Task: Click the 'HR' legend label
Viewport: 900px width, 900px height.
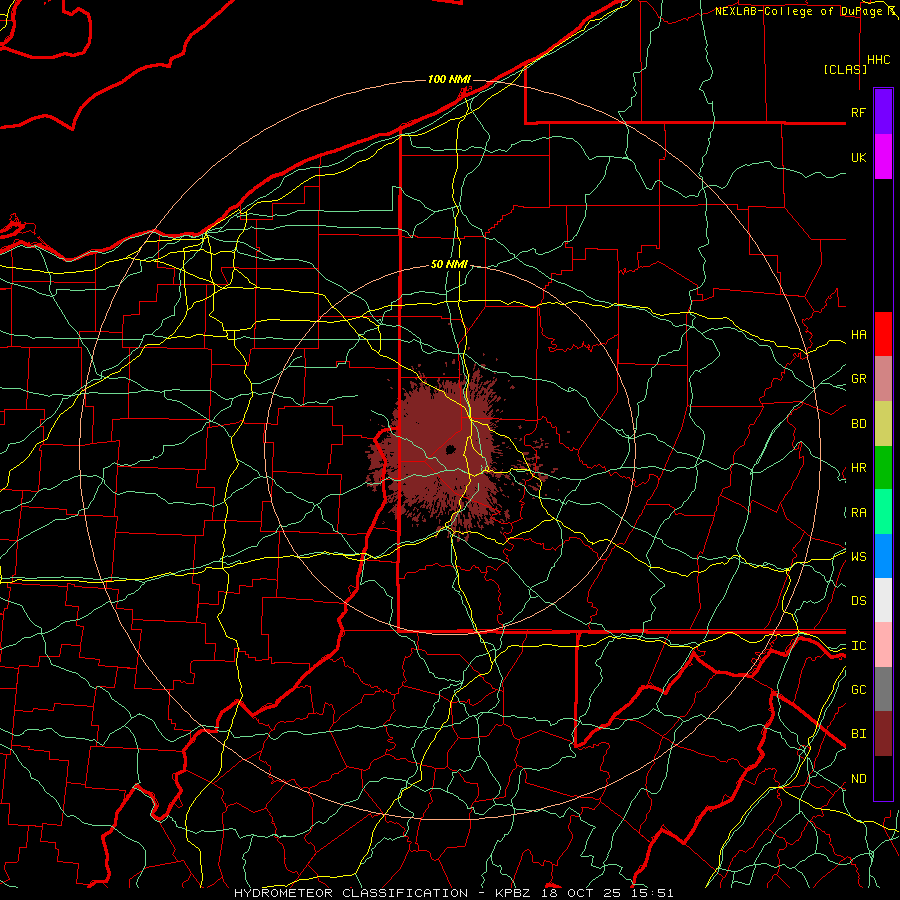Action: (x=859, y=468)
